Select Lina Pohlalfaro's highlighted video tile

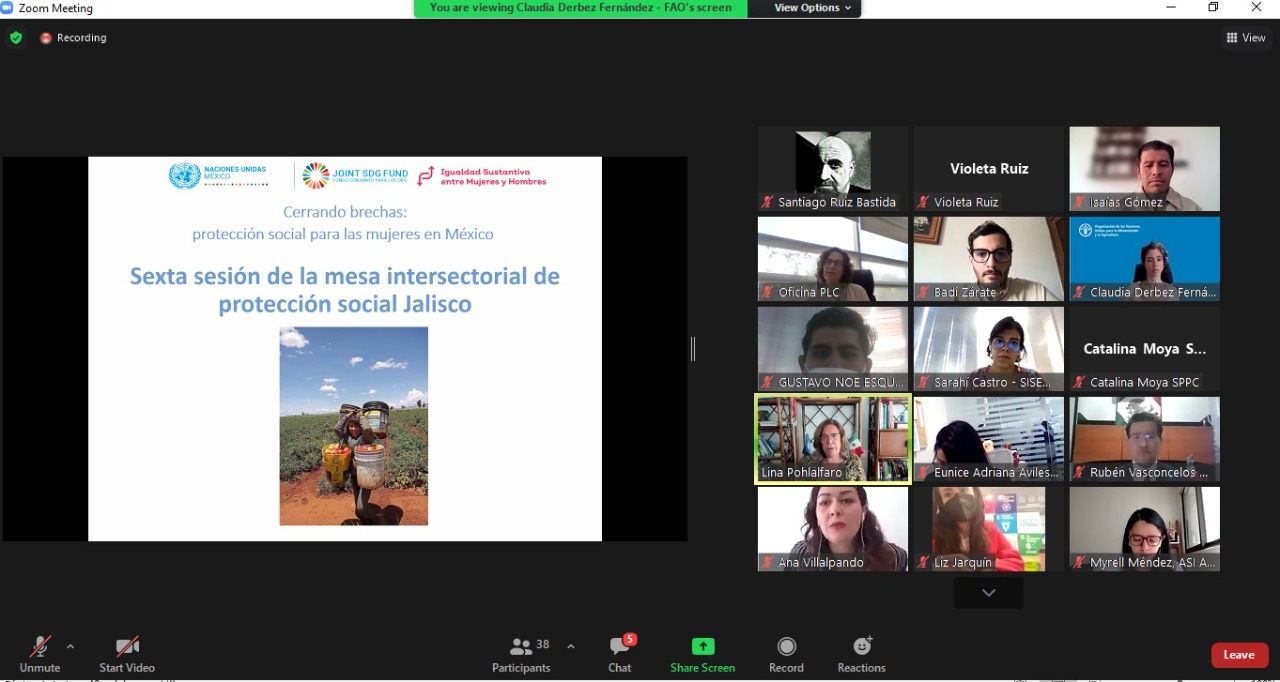tap(832, 439)
